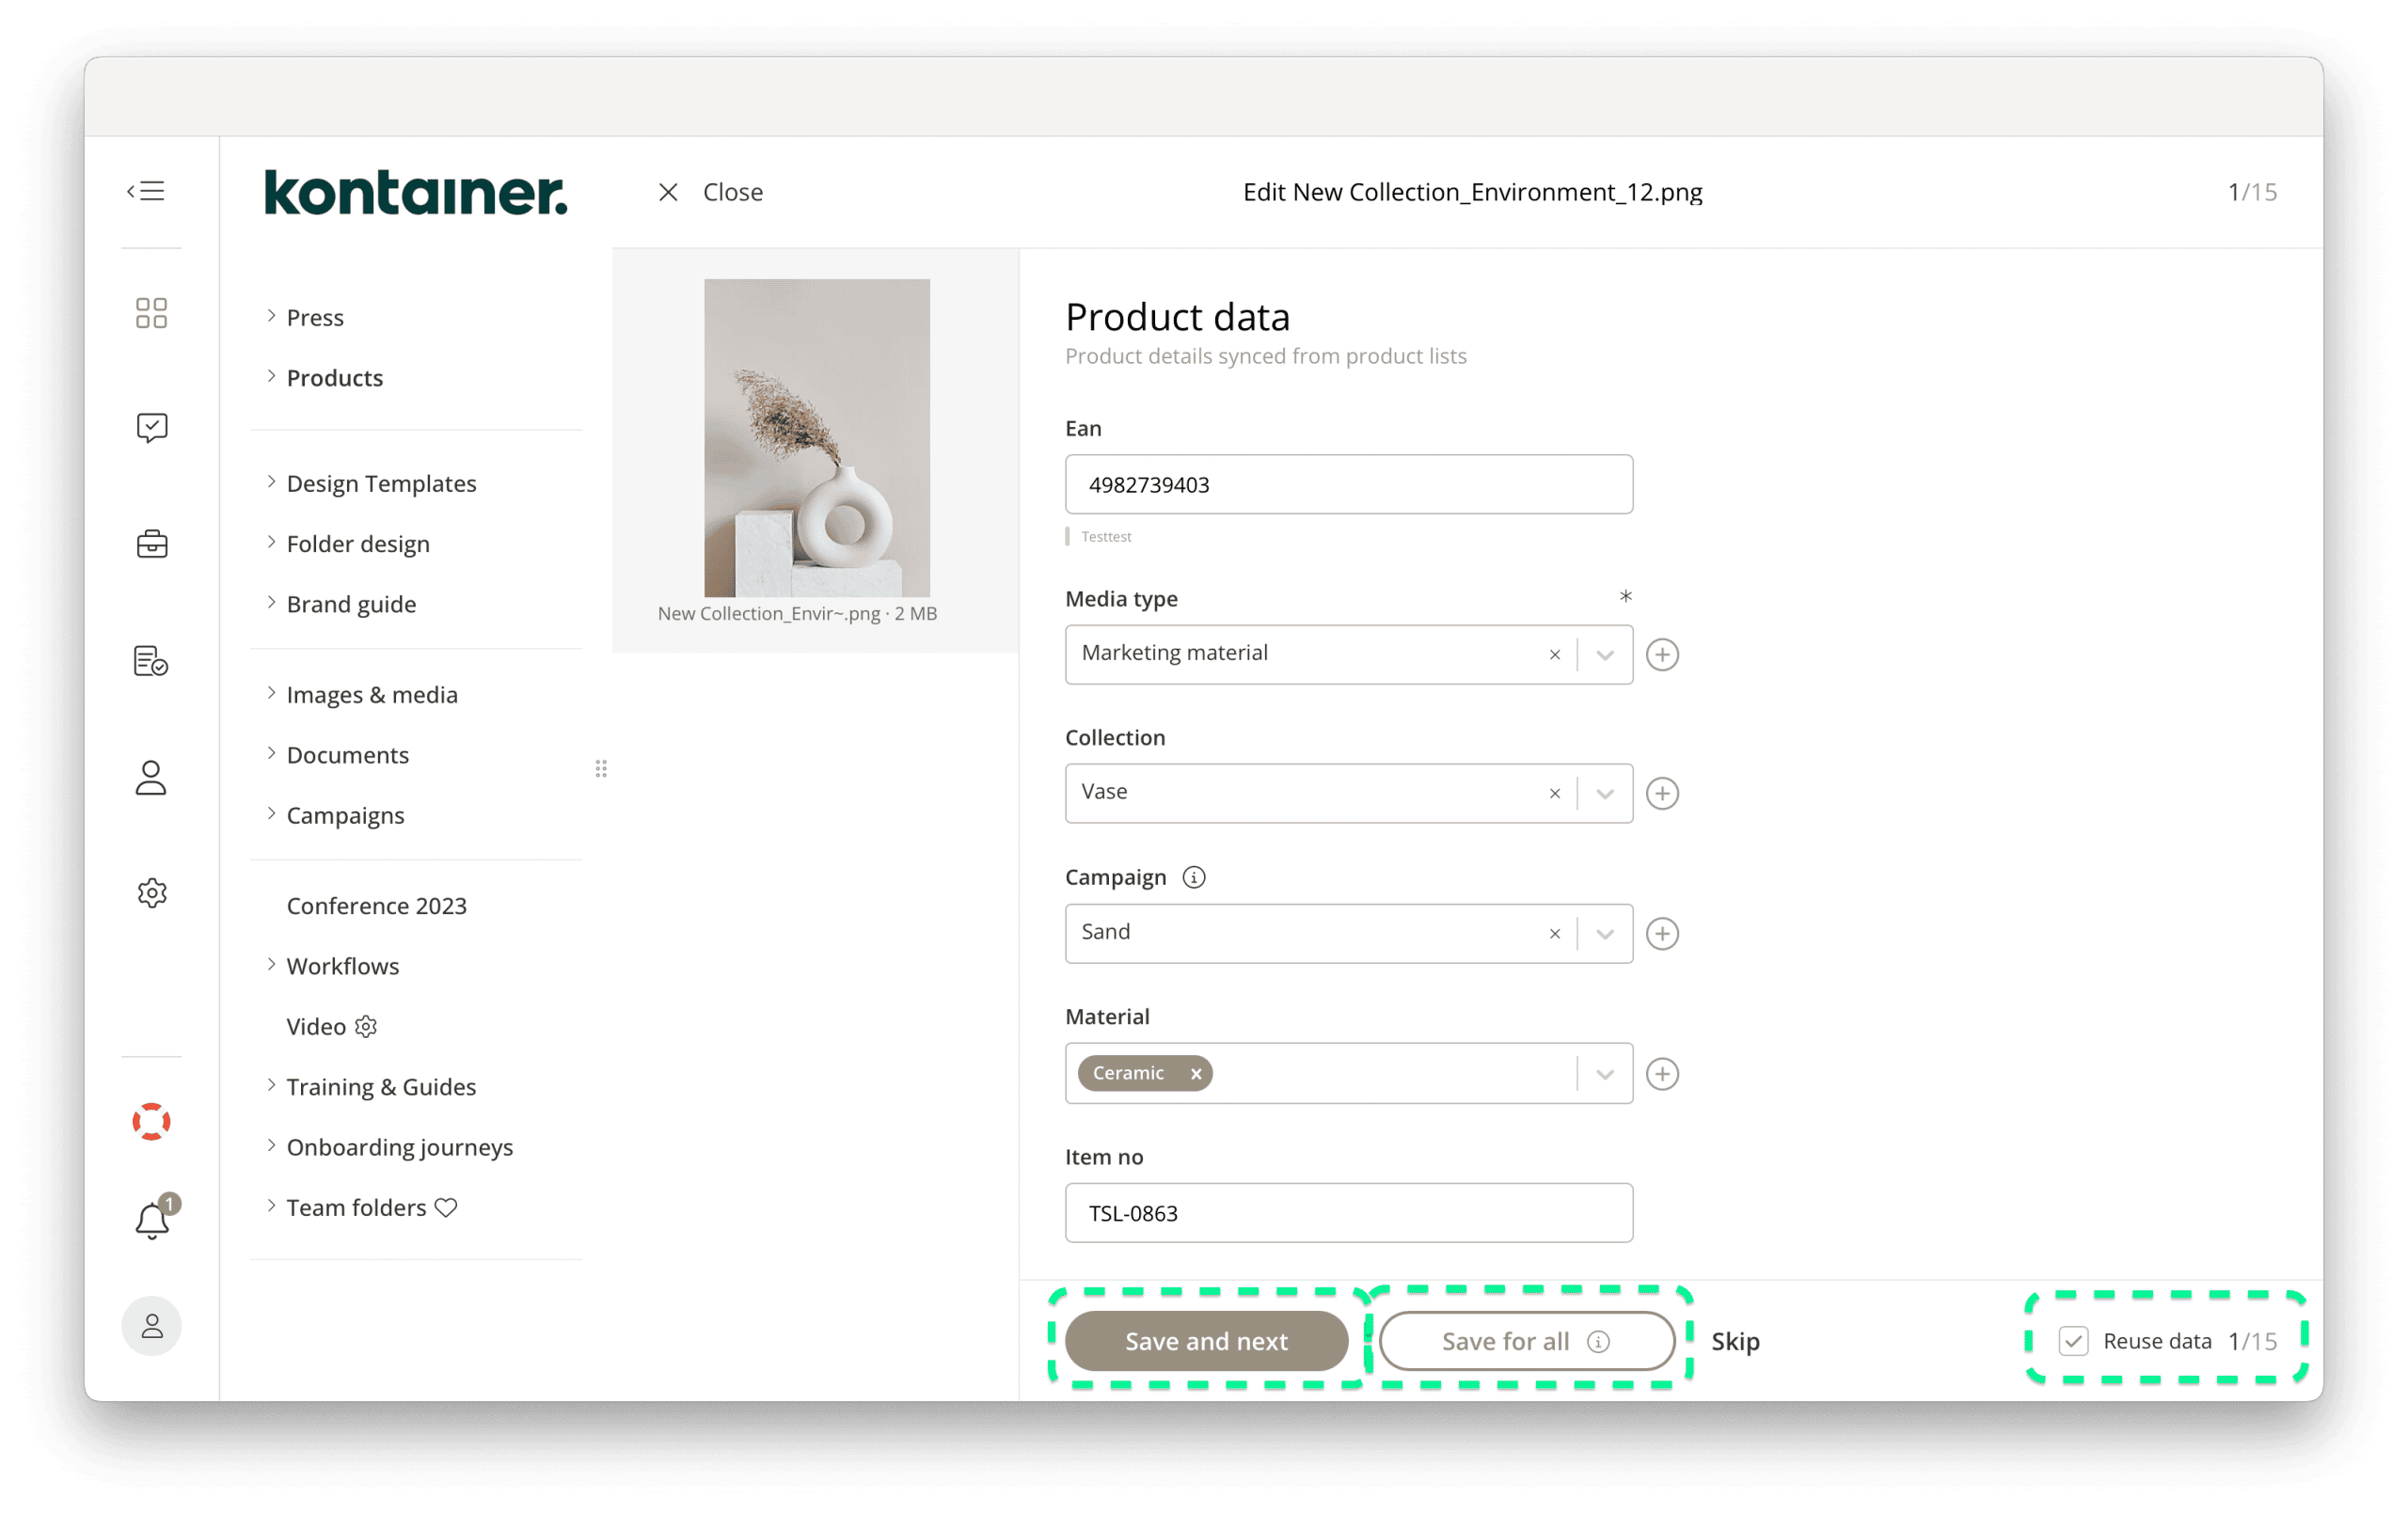Open the document approval section
Image resolution: width=2408 pixels, height=1513 pixels.
[151, 660]
